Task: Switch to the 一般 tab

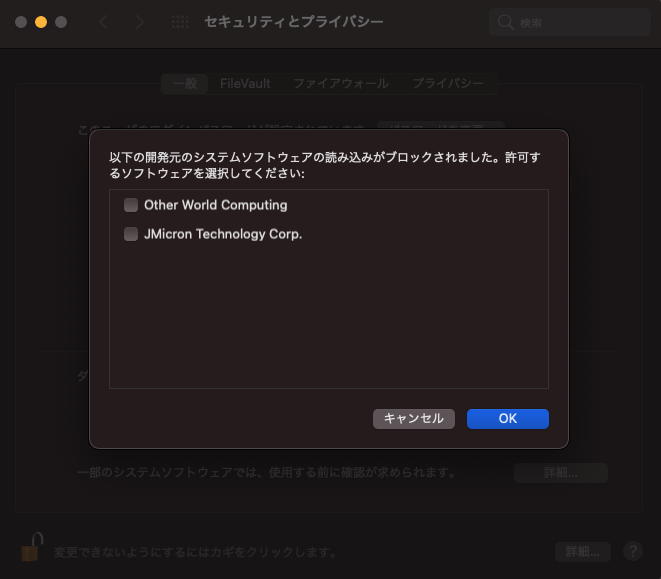Action: tap(185, 83)
